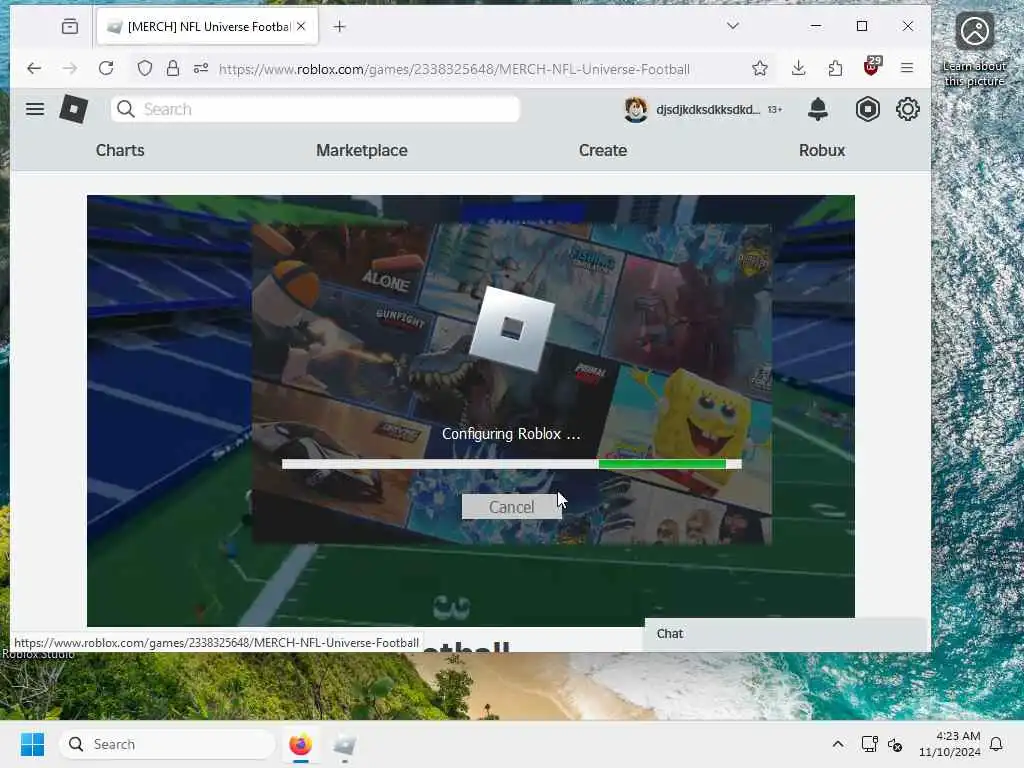
Task: Reload the current page
Action: 106,68
